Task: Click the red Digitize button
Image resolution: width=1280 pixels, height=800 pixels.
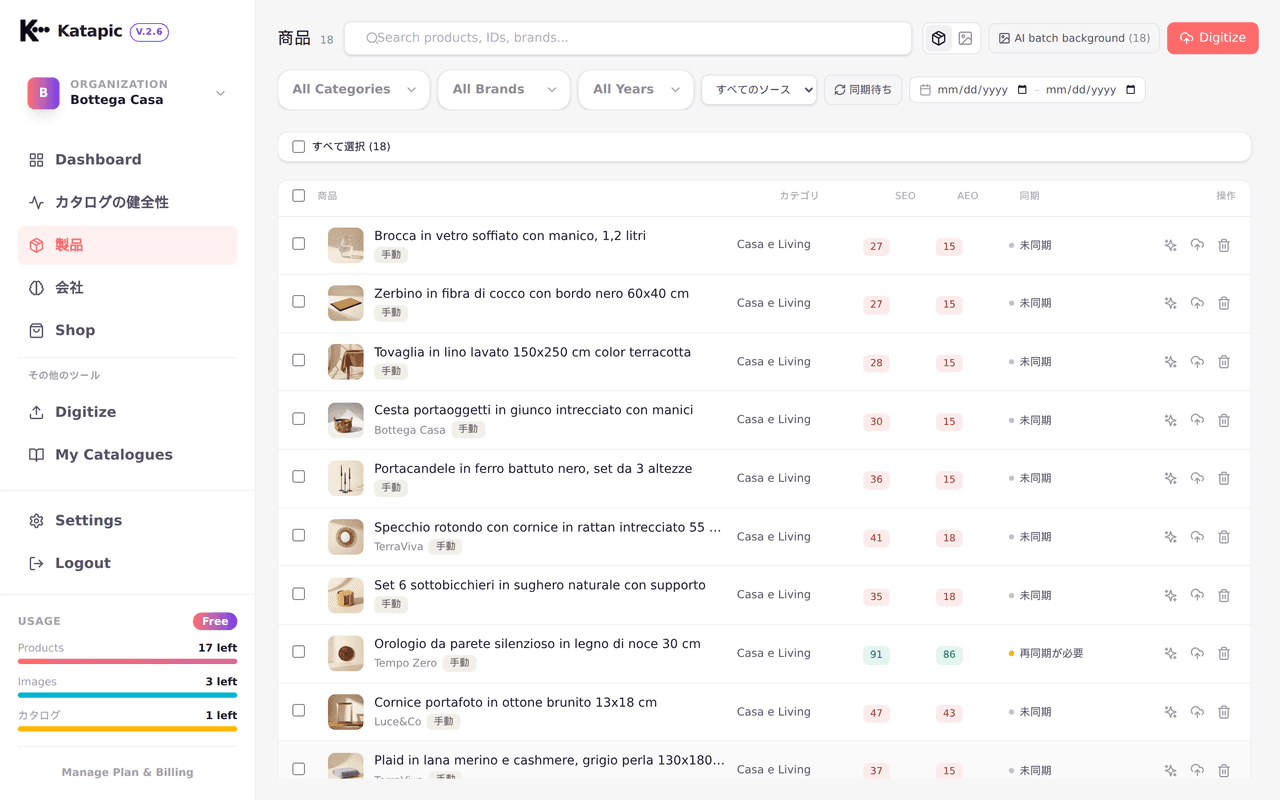Action: [1212, 38]
